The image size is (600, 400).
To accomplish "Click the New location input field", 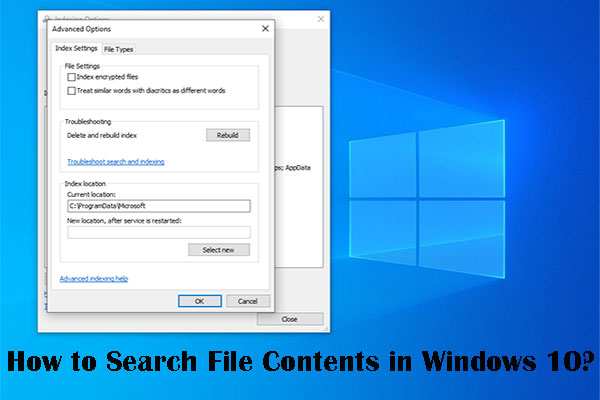I will click(x=159, y=232).
